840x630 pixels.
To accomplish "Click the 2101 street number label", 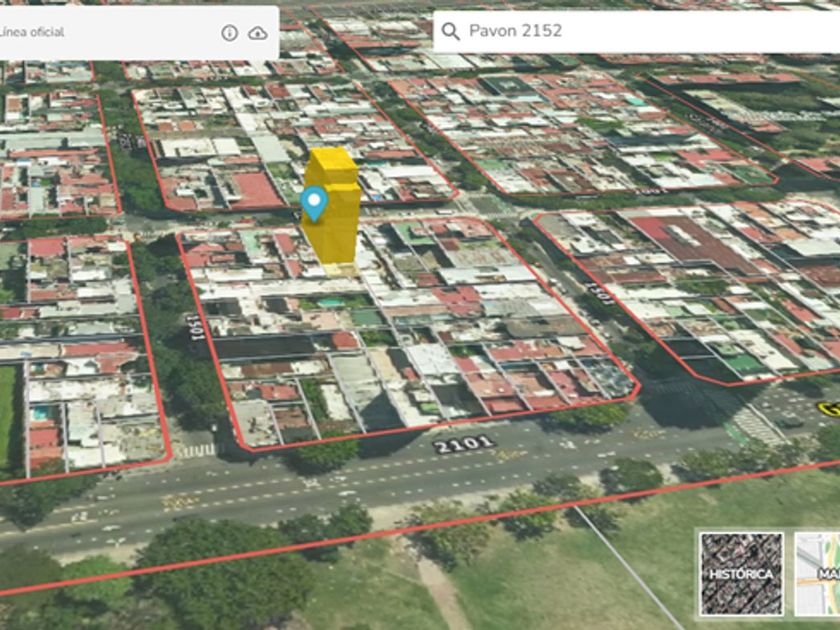I will pyautogui.click(x=464, y=443).
